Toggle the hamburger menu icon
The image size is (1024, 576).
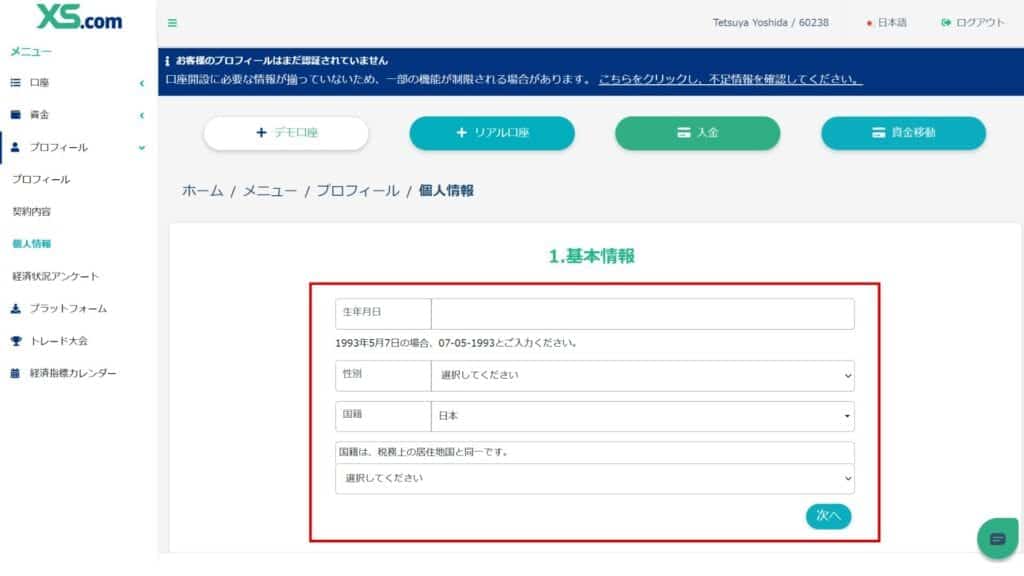(172, 23)
